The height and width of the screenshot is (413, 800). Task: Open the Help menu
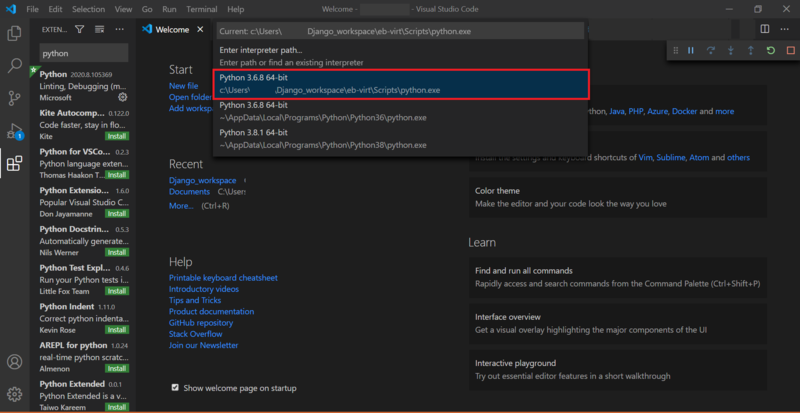point(236,9)
